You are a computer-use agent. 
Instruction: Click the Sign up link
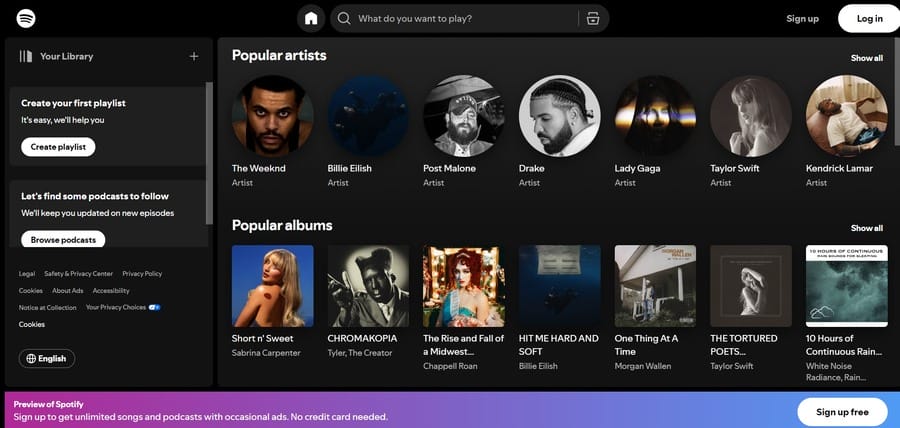click(802, 18)
